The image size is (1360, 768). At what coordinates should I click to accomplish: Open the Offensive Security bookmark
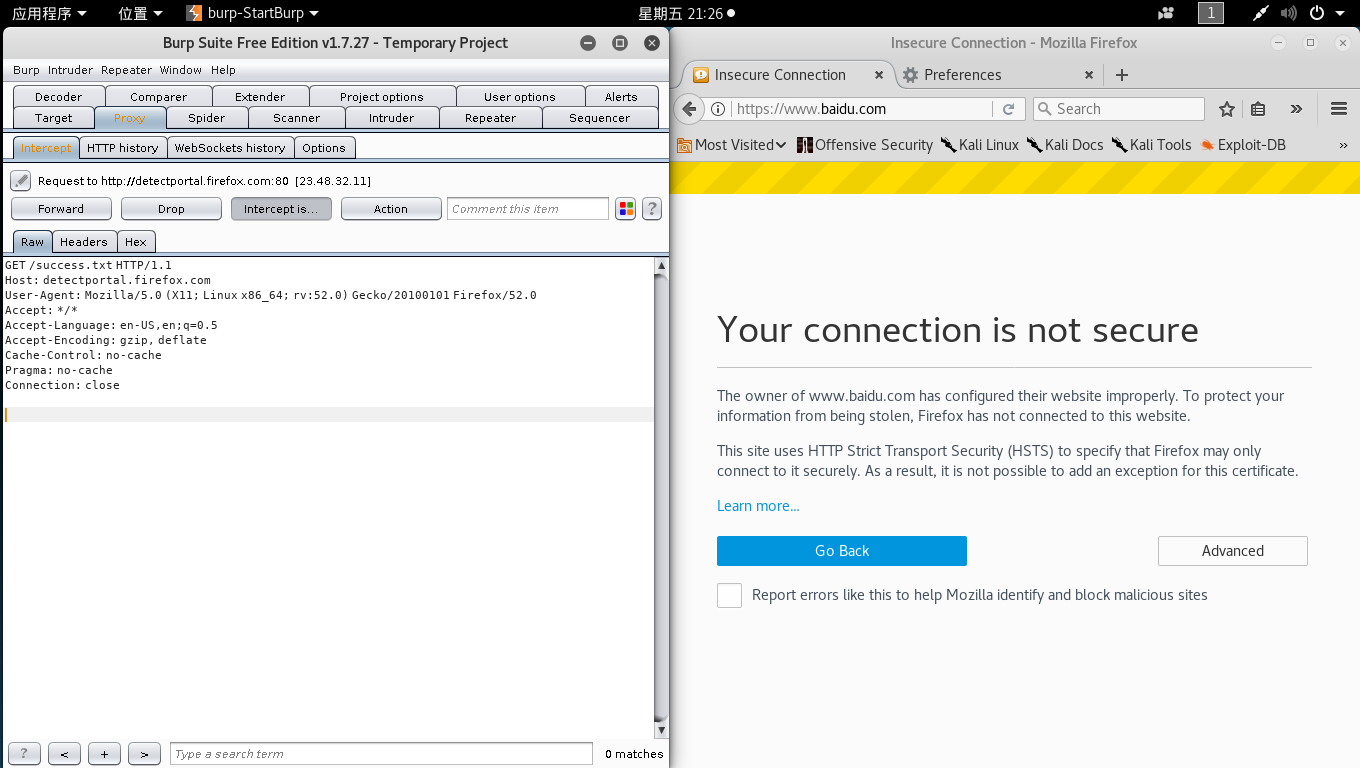tap(865, 145)
